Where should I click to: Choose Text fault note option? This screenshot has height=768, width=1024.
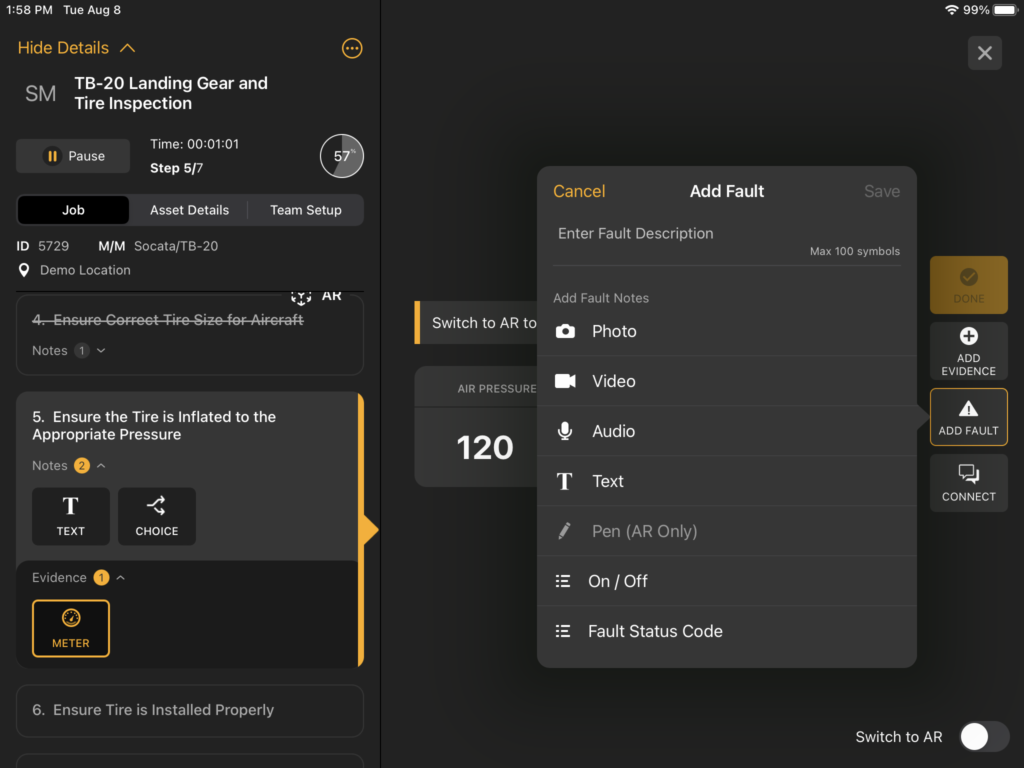pyautogui.click(x=727, y=481)
